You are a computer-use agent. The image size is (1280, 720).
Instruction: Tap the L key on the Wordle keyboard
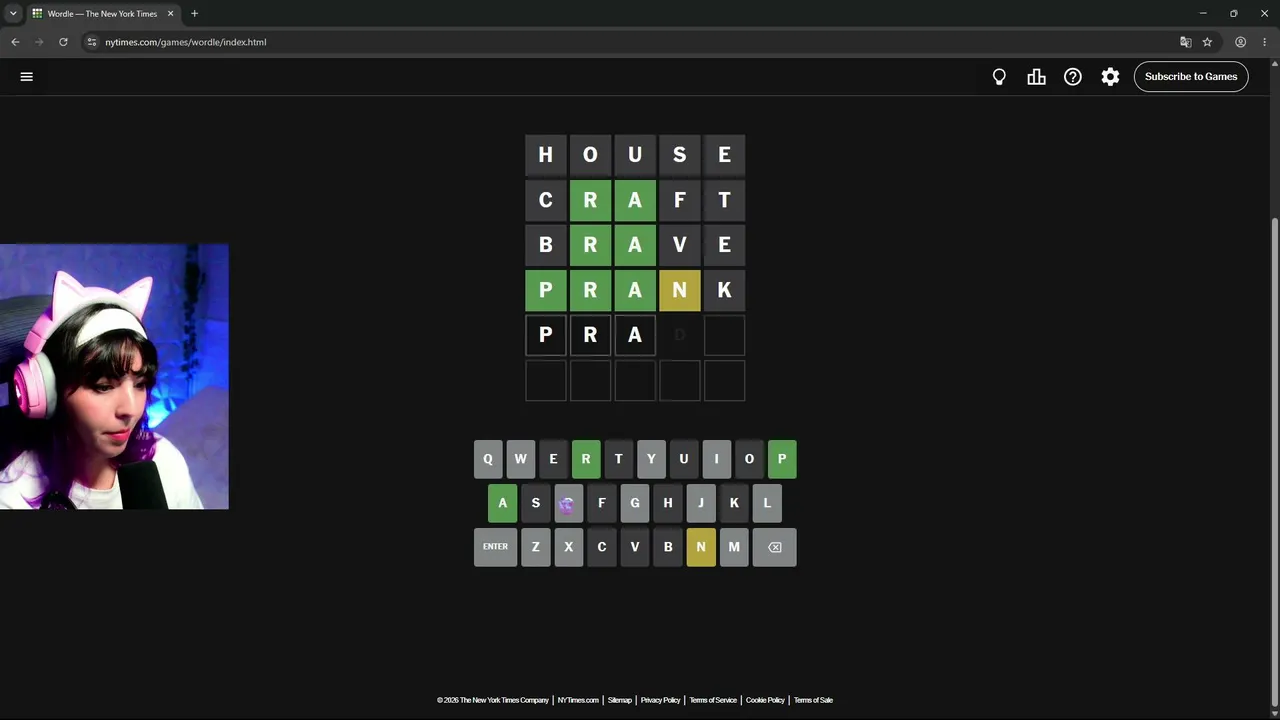click(x=767, y=503)
